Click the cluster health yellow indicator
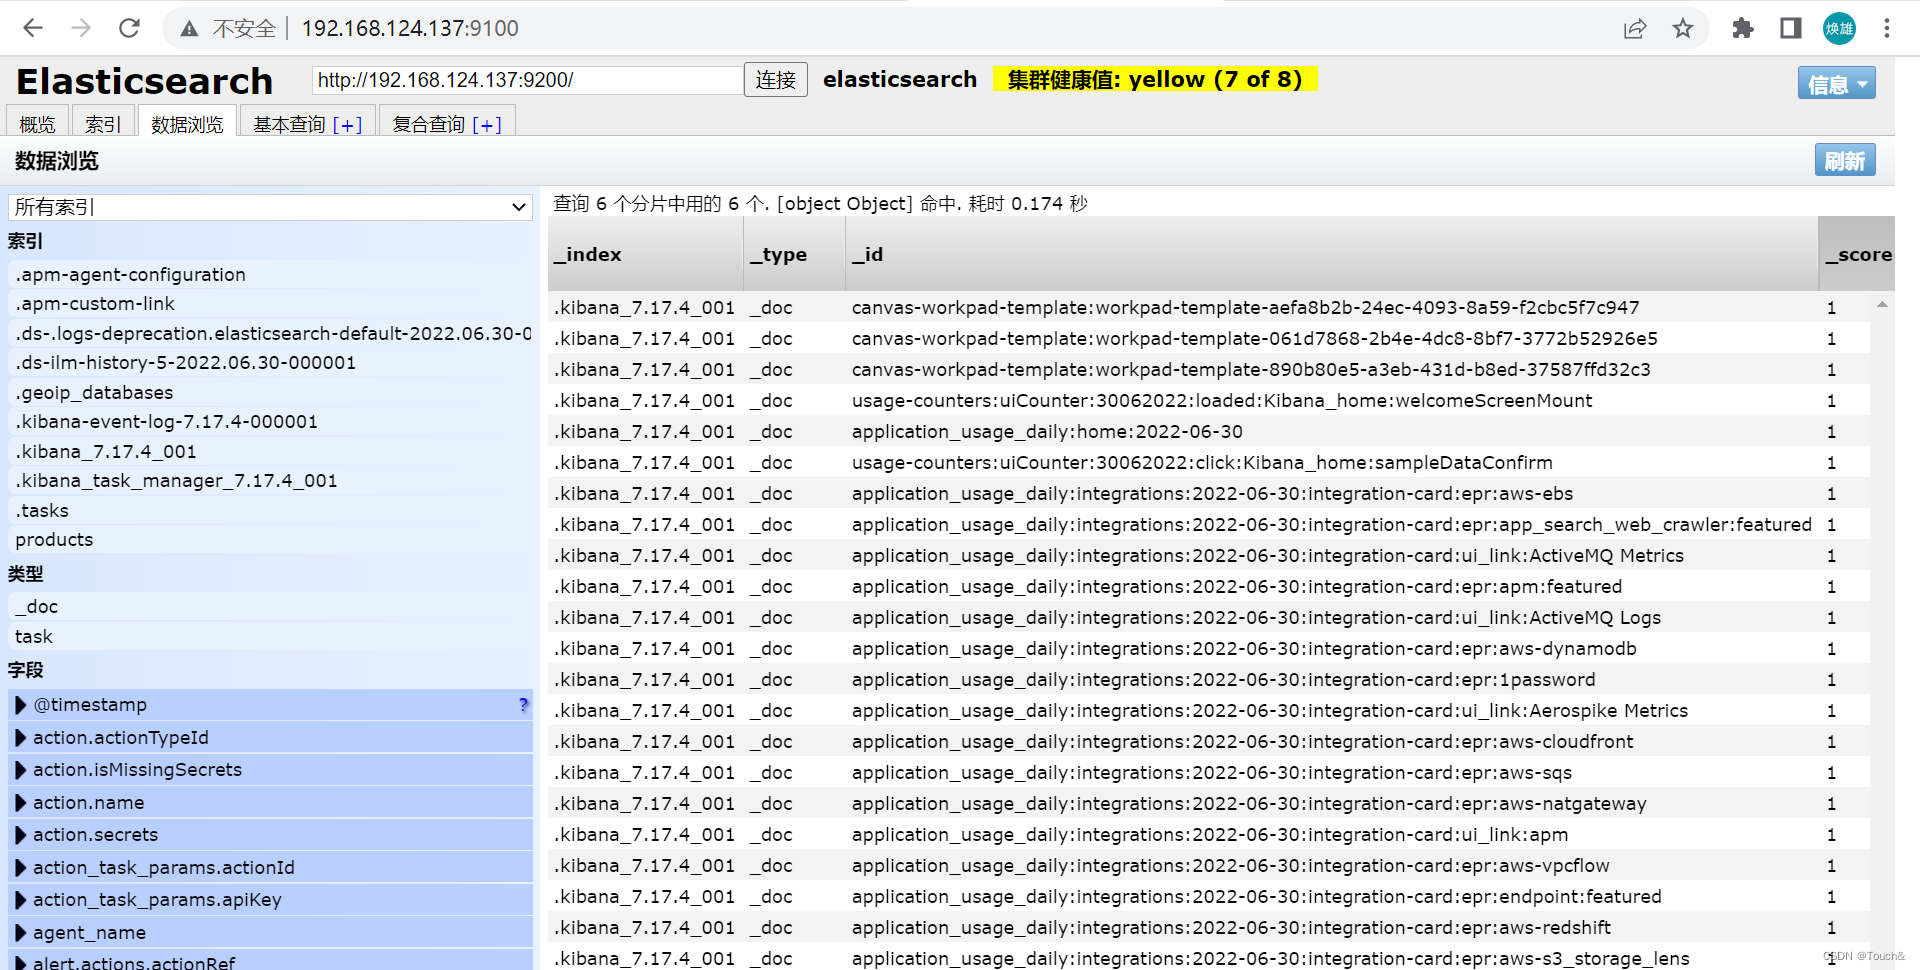Screen dimensions: 1920x970 click(1155, 79)
